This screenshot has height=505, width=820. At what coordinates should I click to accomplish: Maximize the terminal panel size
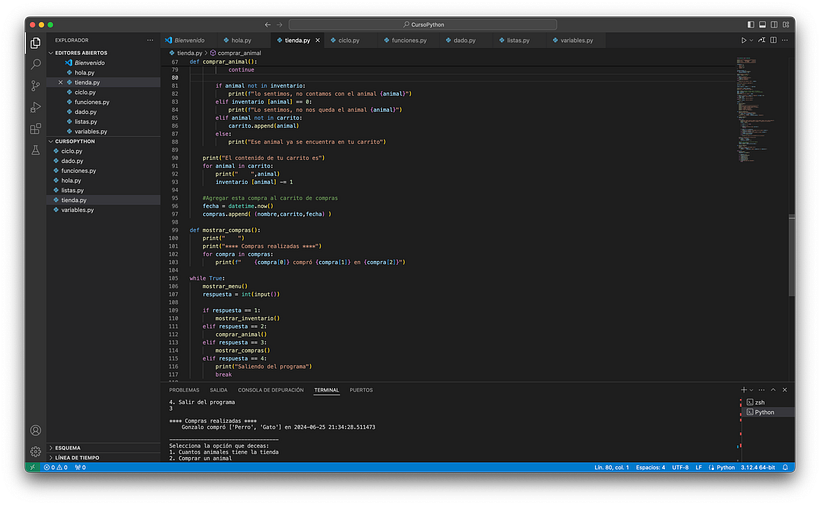coord(773,390)
